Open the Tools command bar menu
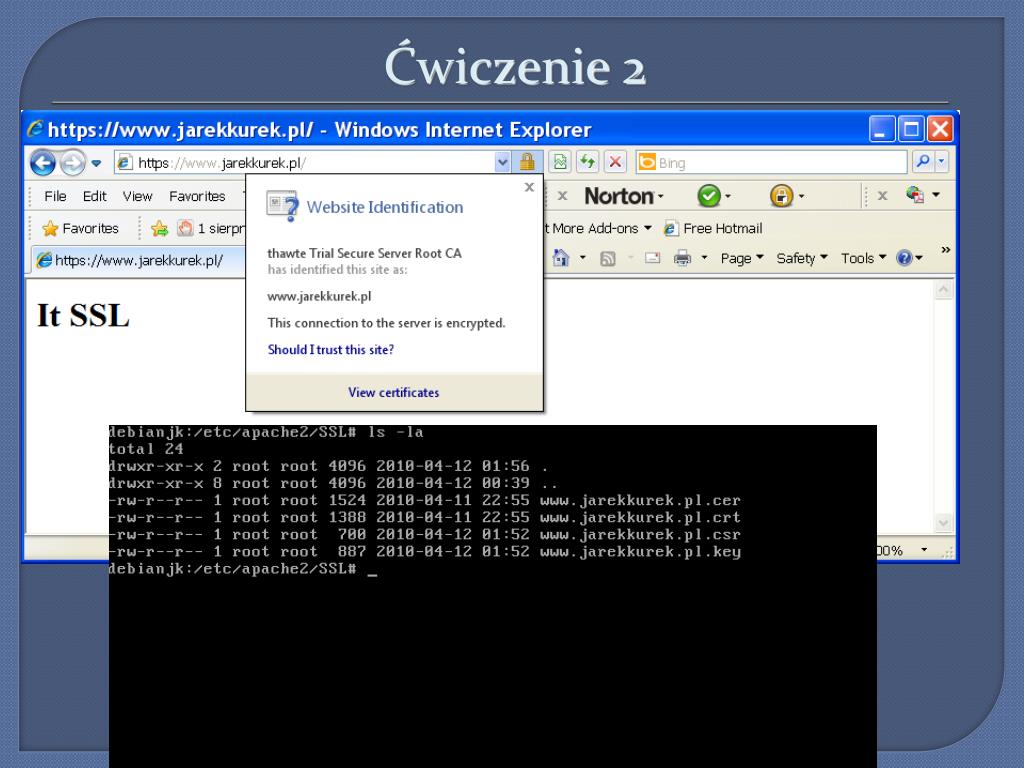The height and width of the screenshot is (768, 1024). coord(863,258)
